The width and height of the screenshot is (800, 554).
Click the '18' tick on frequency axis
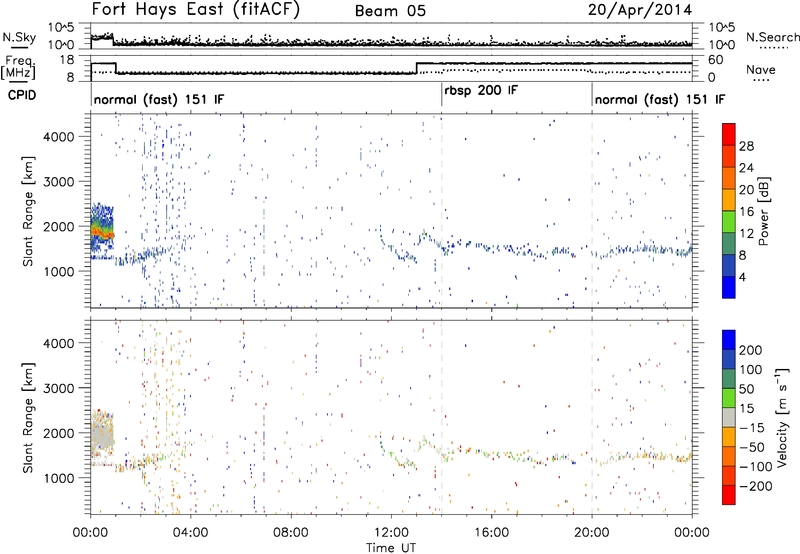(67, 60)
